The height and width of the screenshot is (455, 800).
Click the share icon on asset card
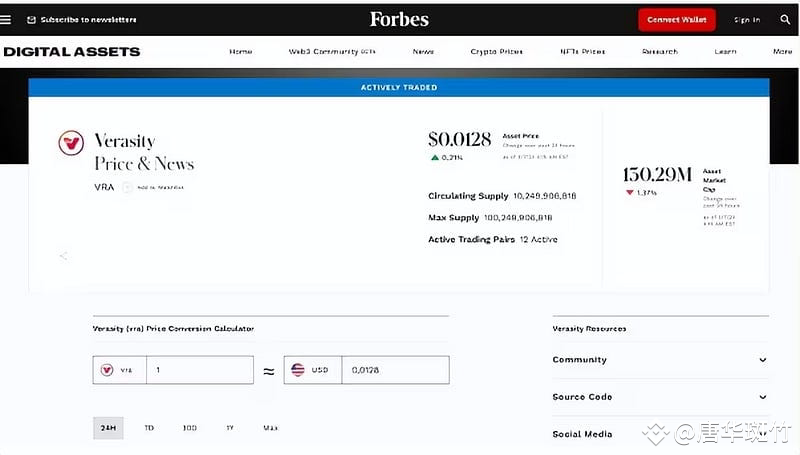pos(63,256)
